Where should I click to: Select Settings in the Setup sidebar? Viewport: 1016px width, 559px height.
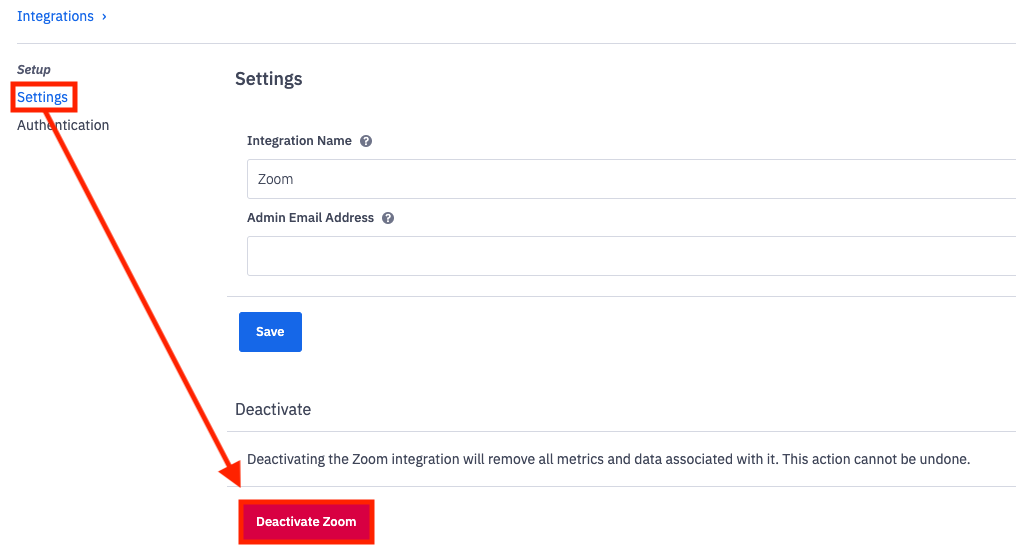[x=43, y=97]
